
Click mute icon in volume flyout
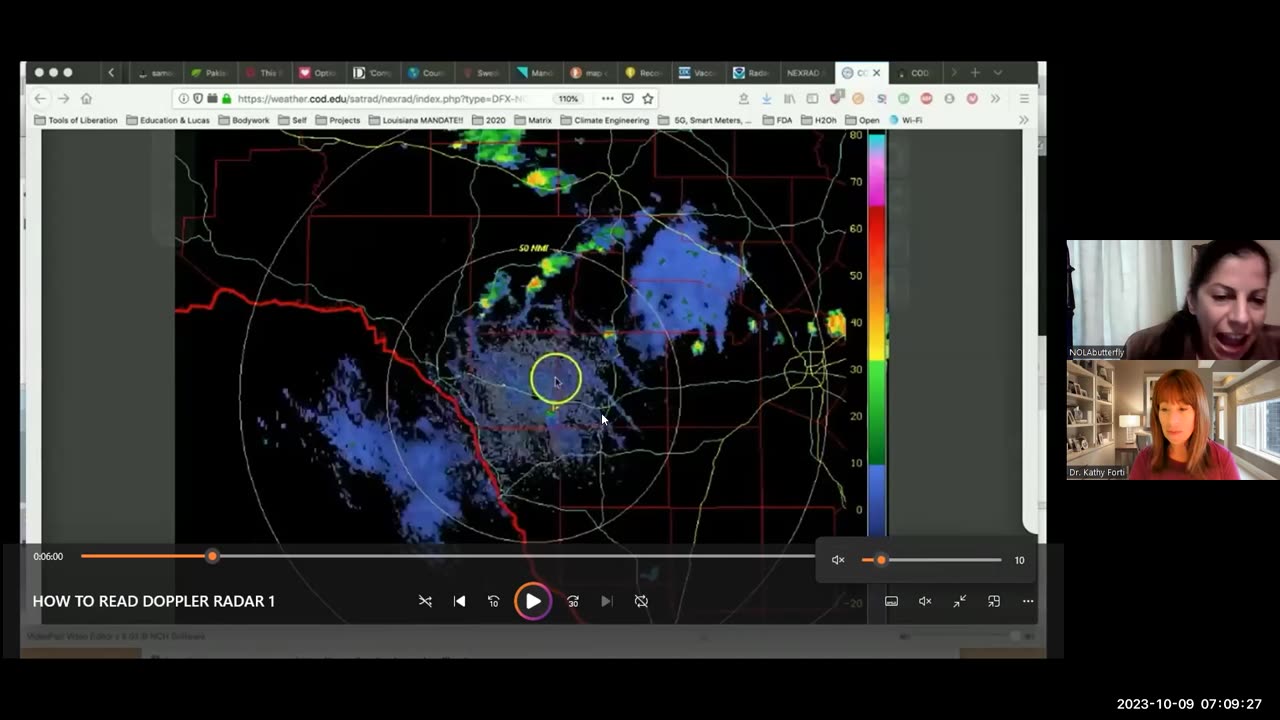tap(838, 560)
